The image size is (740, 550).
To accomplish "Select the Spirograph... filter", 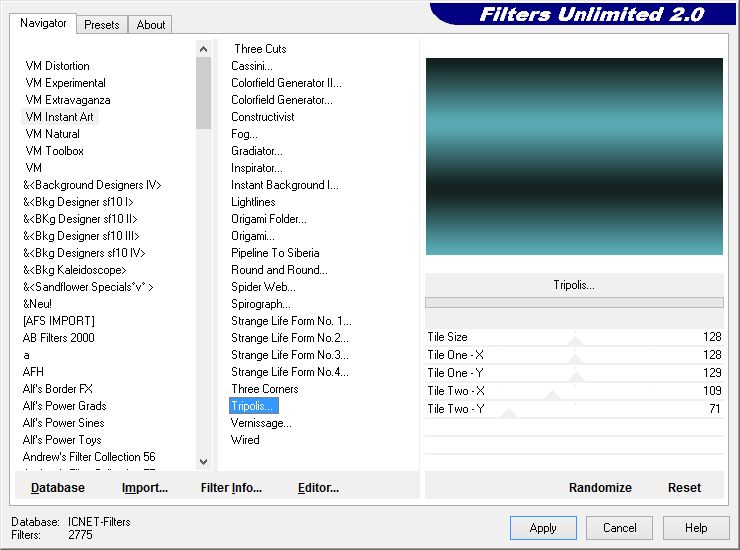I will click(x=261, y=304).
